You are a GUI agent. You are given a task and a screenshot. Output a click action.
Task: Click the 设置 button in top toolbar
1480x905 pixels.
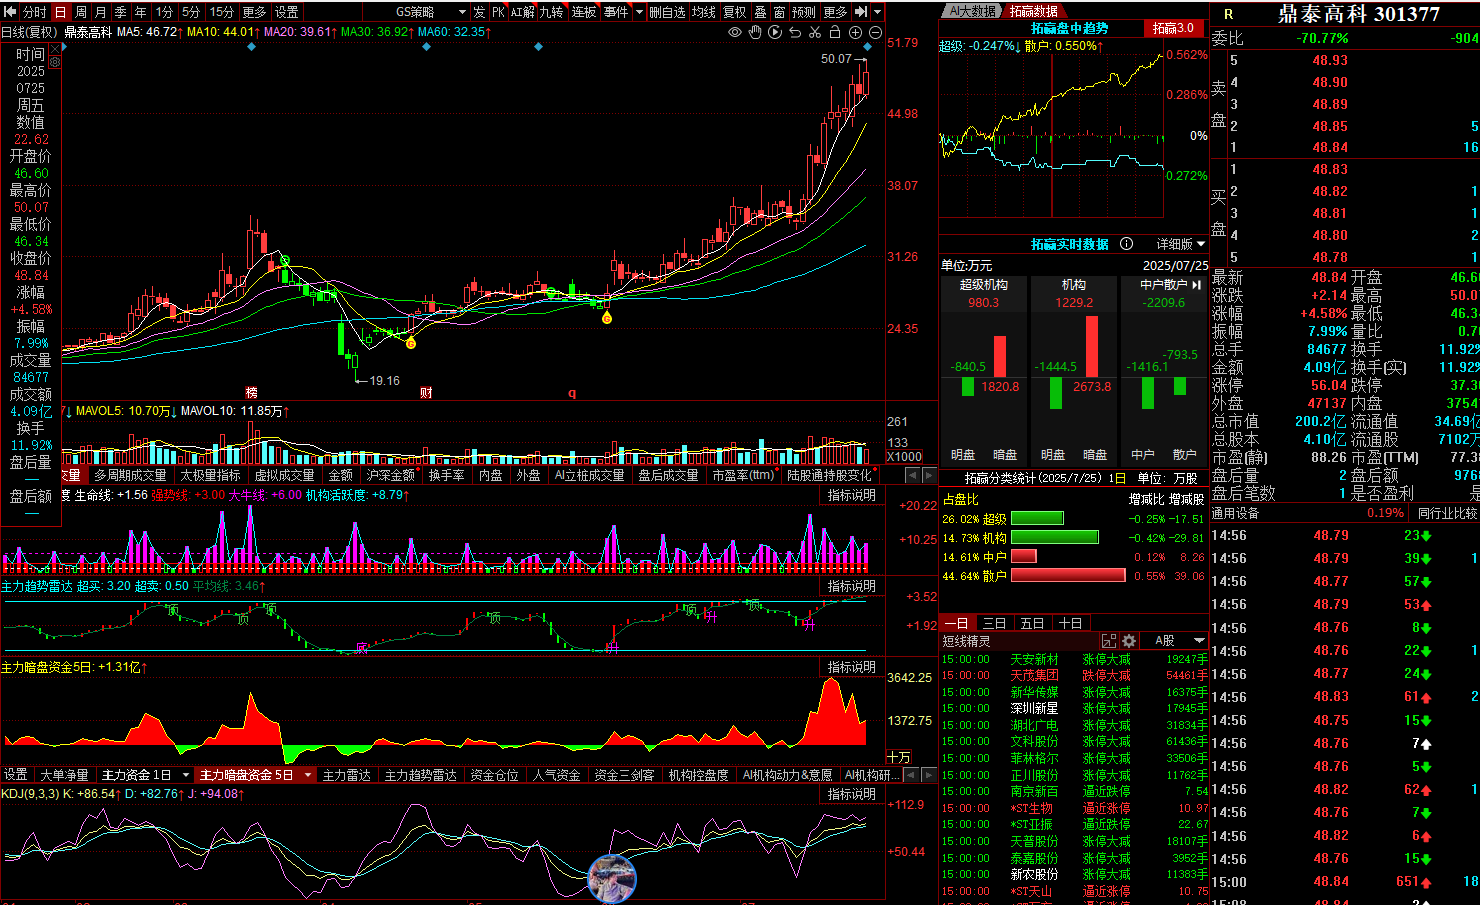pyautogui.click(x=287, y=12)
